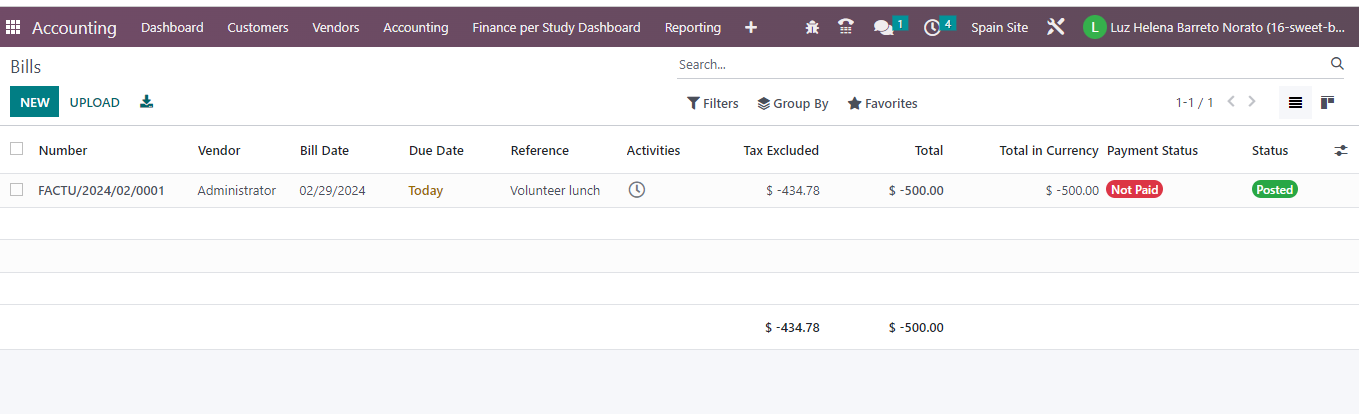Open the Favorites dropdown

882,103
